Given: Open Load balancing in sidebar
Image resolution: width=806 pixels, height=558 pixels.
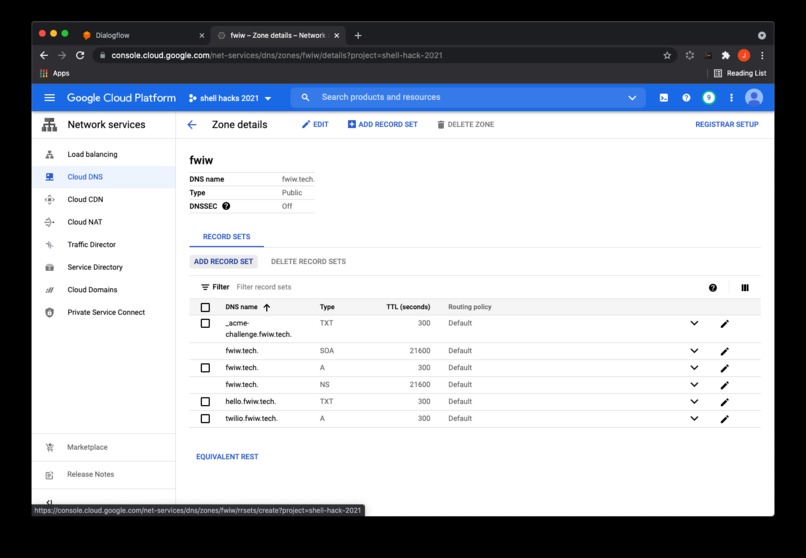Looking at the screenshot, I should coord(103,154).
